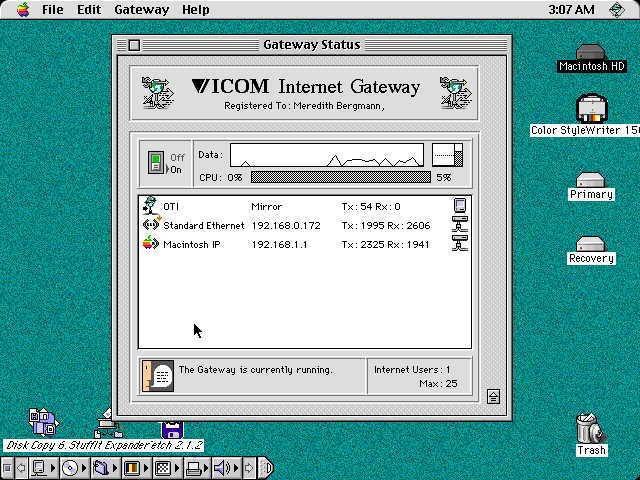Click the Data traffic graph
The image size is (640, 480).
point(327,155)
